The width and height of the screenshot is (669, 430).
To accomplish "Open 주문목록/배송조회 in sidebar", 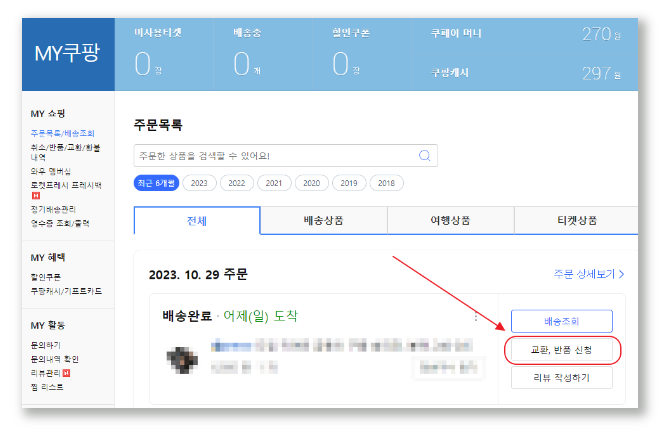I will (62, 133).
